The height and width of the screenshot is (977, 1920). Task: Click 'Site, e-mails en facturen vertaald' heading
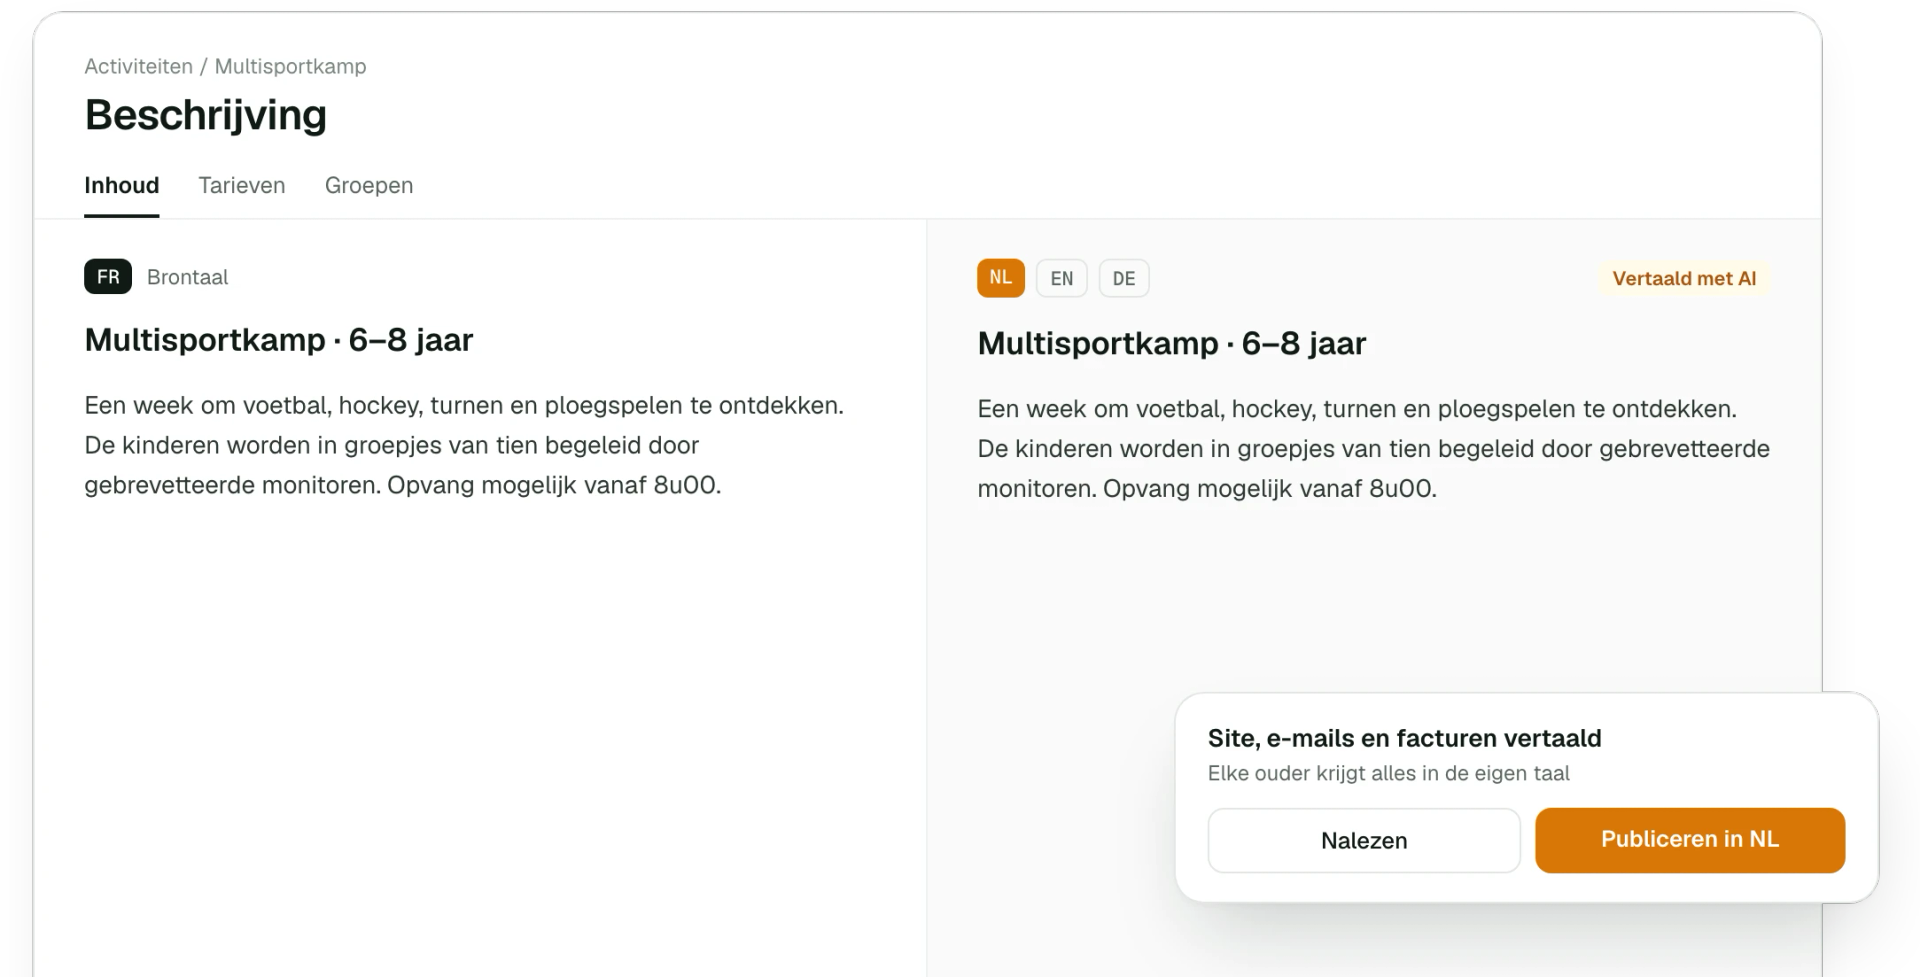(x=1405, y=738)
